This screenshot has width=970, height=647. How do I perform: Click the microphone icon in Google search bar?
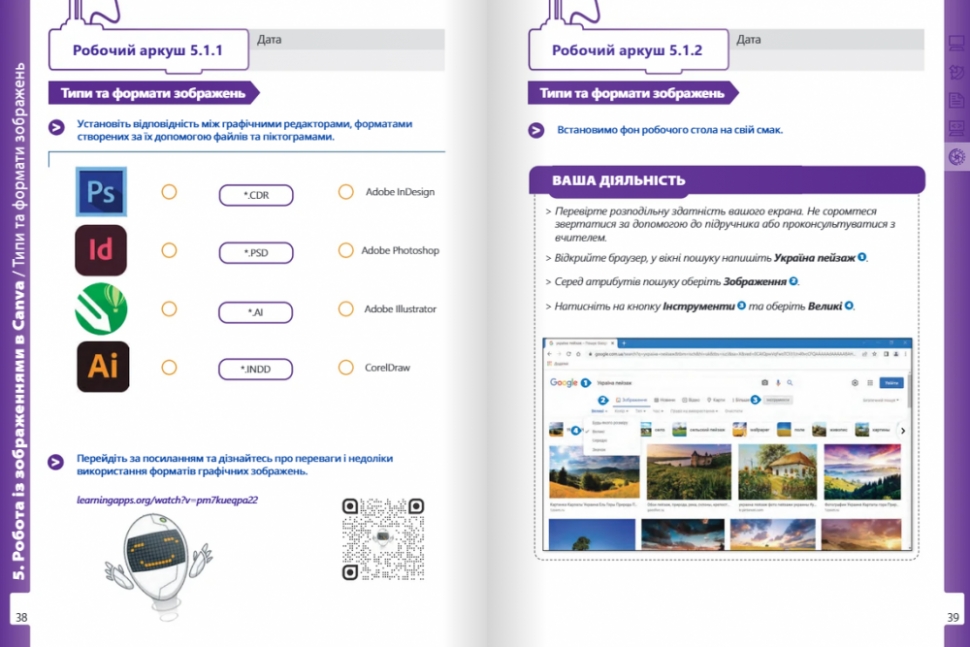pyautogui.click(x=778, y=383)
